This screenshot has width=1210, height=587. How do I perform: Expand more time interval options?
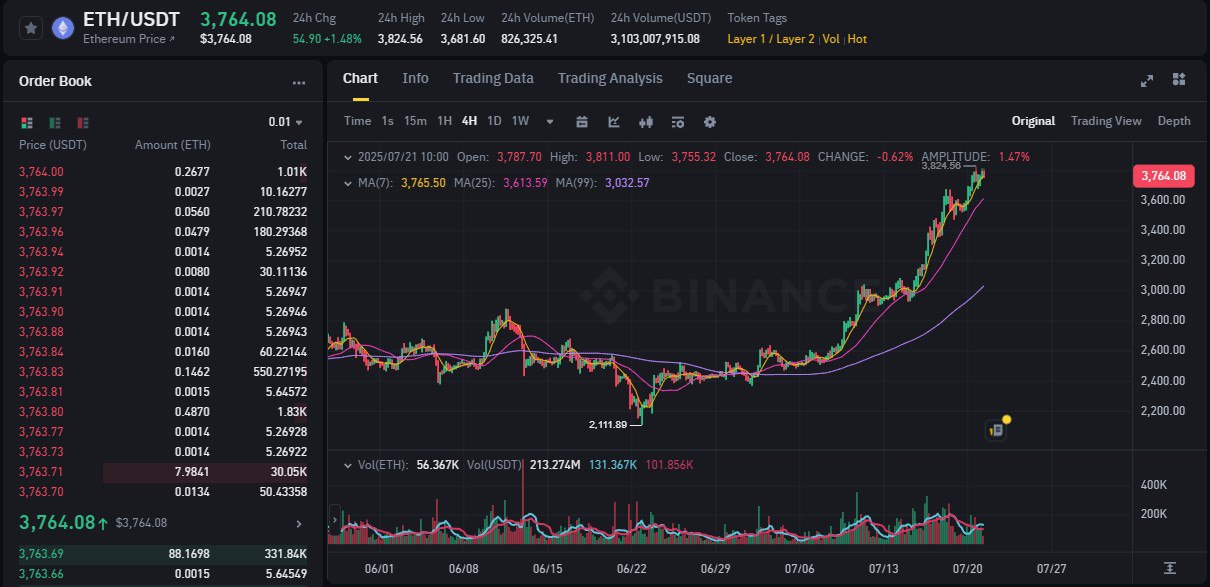coord(550,122)
